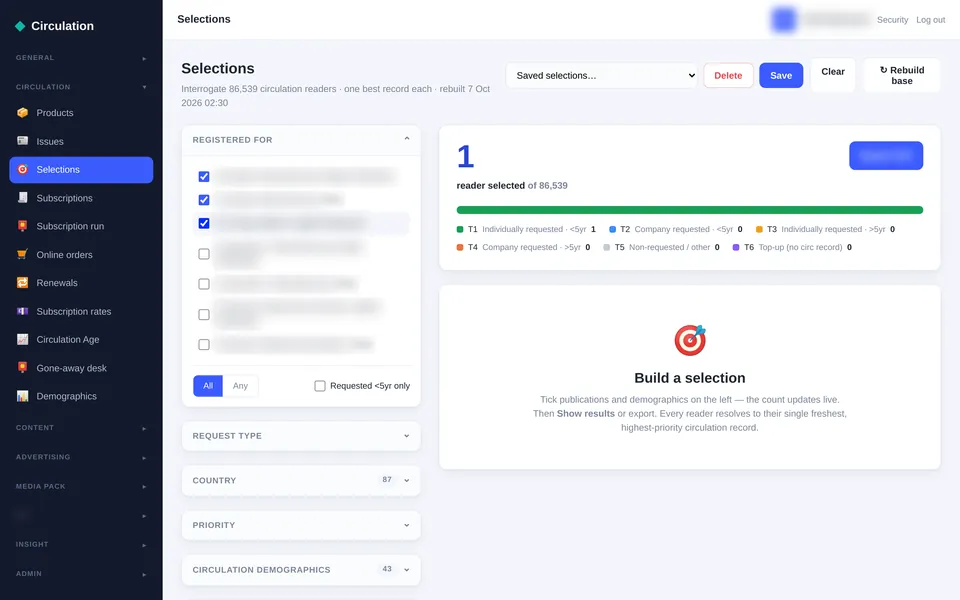Click the Renewals arrows icon
Image resolution: width=960 pixels, height=600 pixels.
pos(23,283)
